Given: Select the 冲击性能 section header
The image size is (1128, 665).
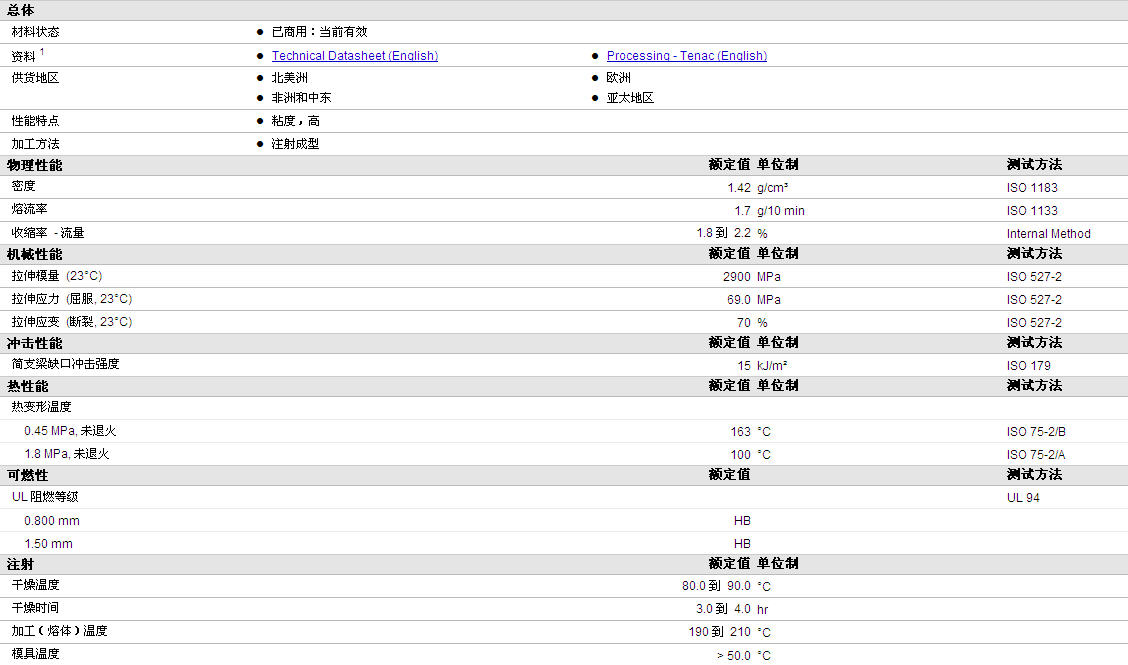Looking at the screenshot, I should pos(35,344).
